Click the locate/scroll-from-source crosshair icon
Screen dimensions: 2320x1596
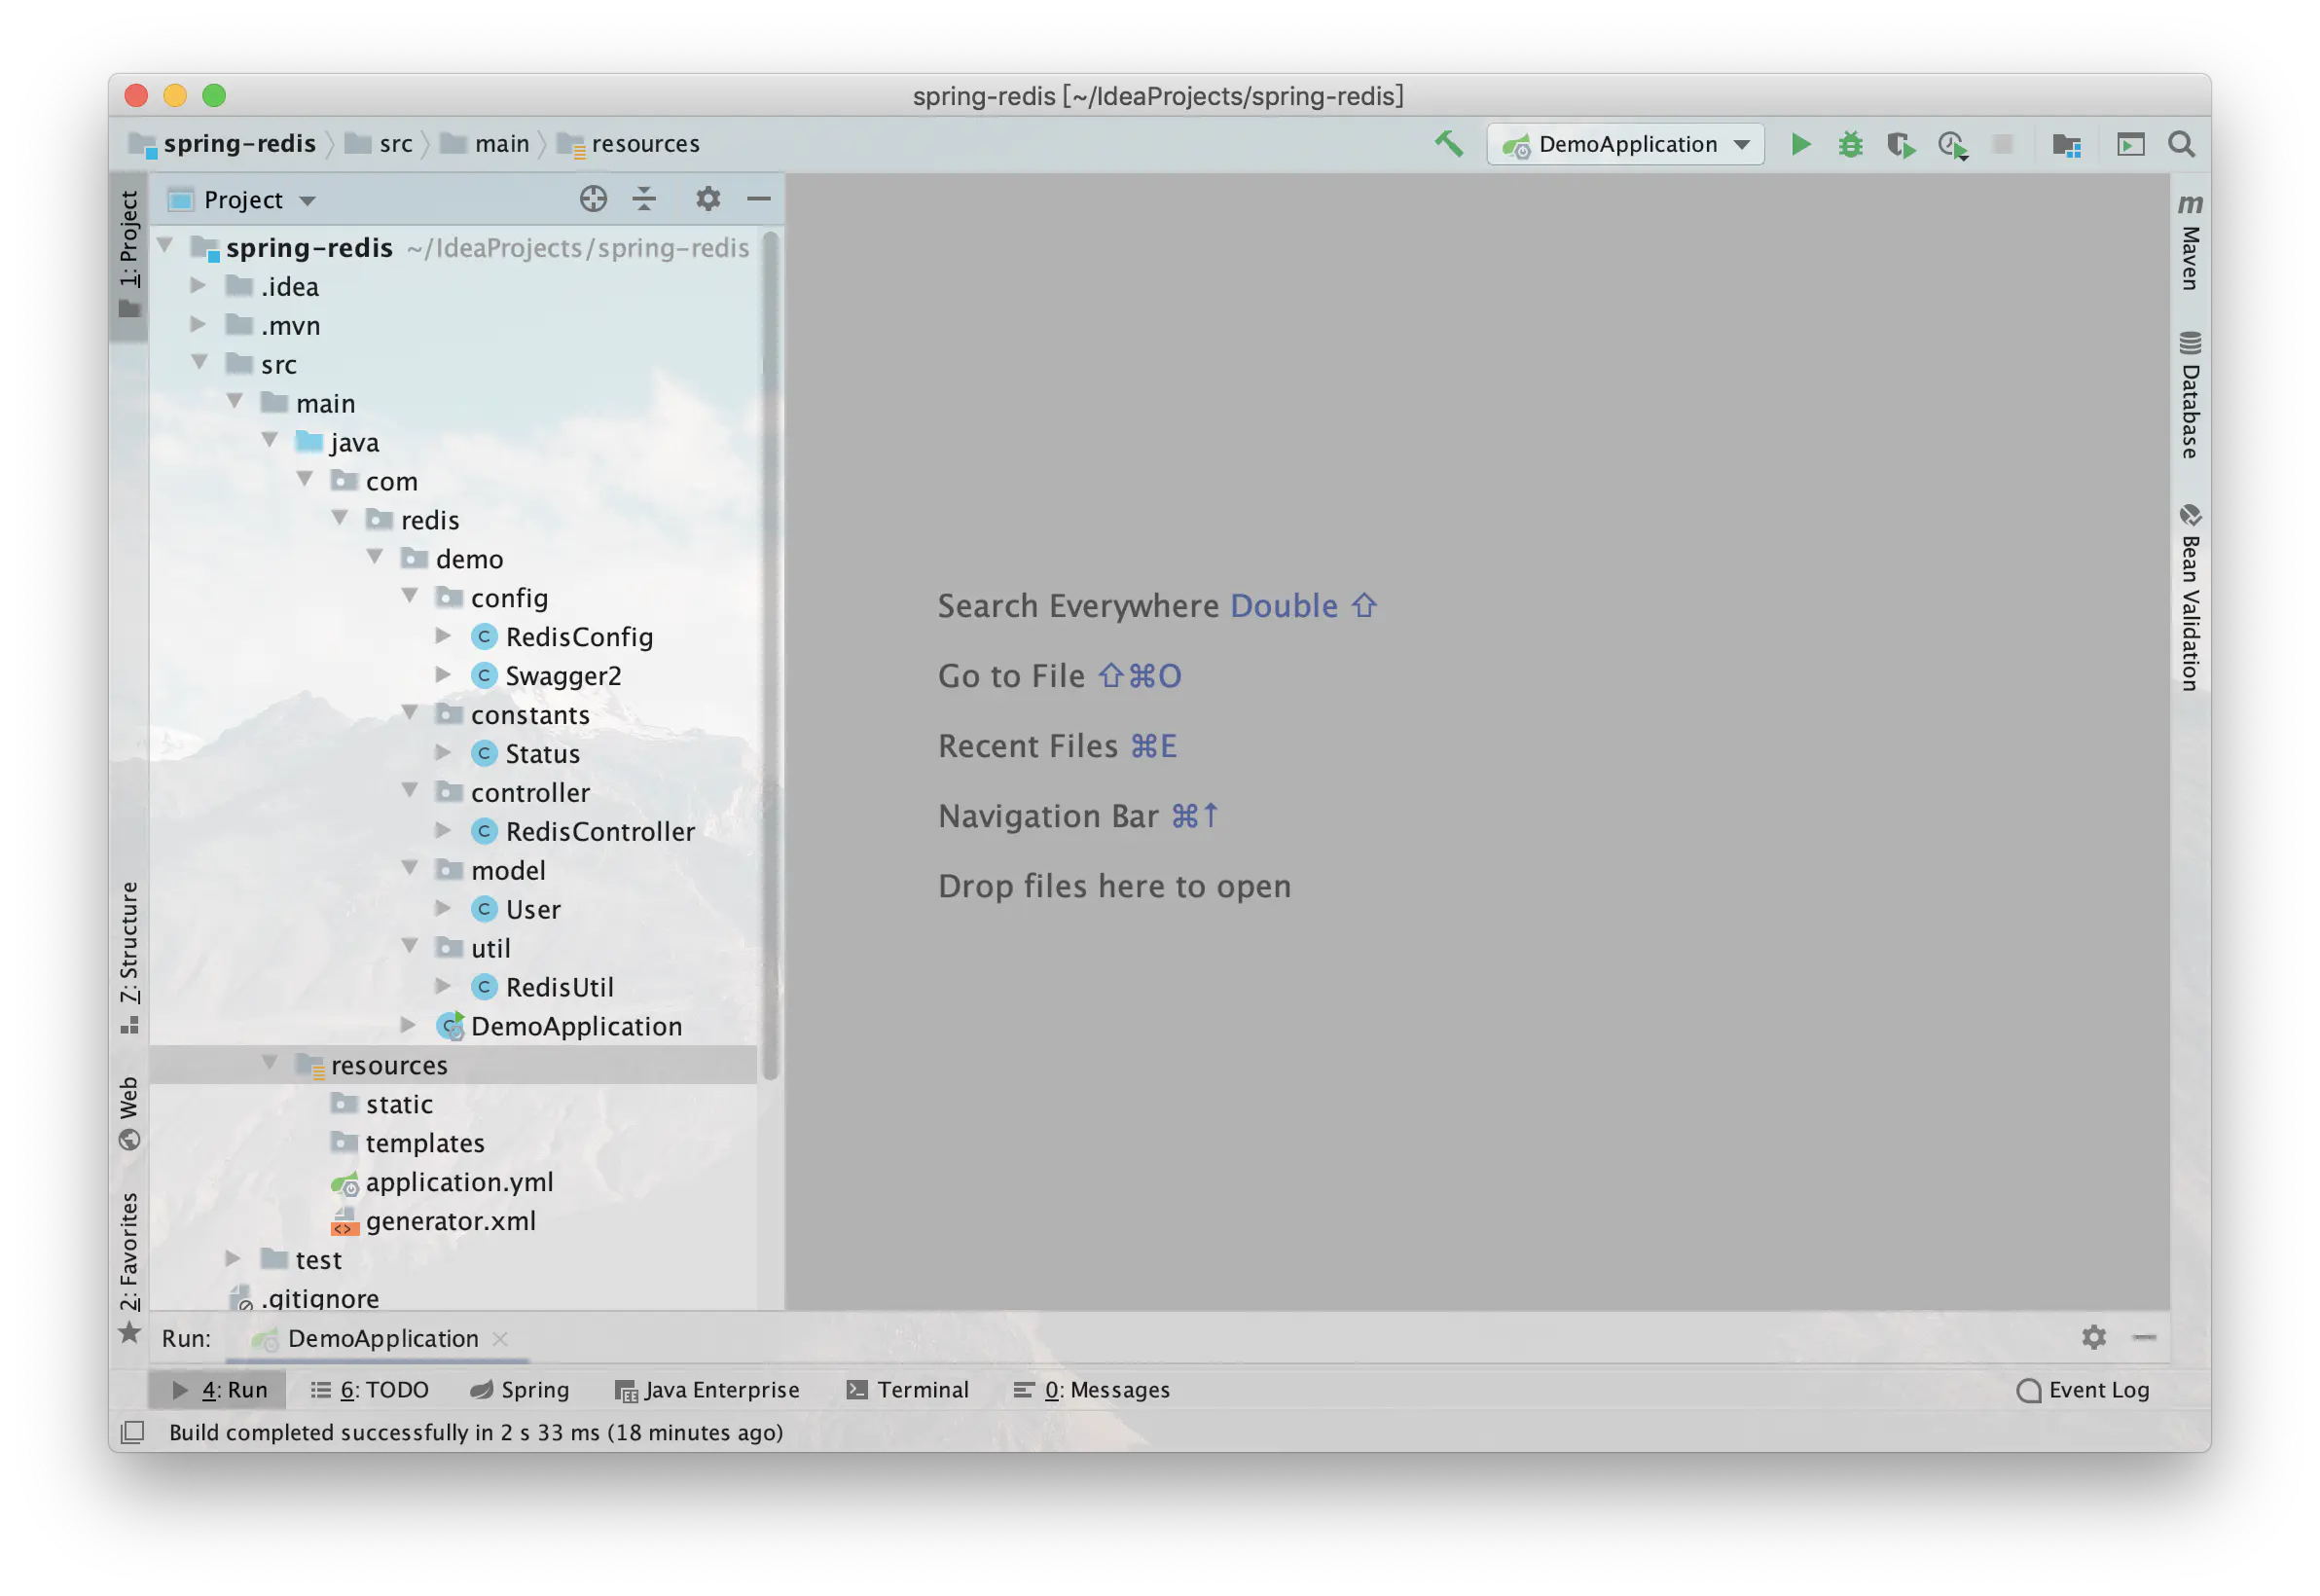593,199
